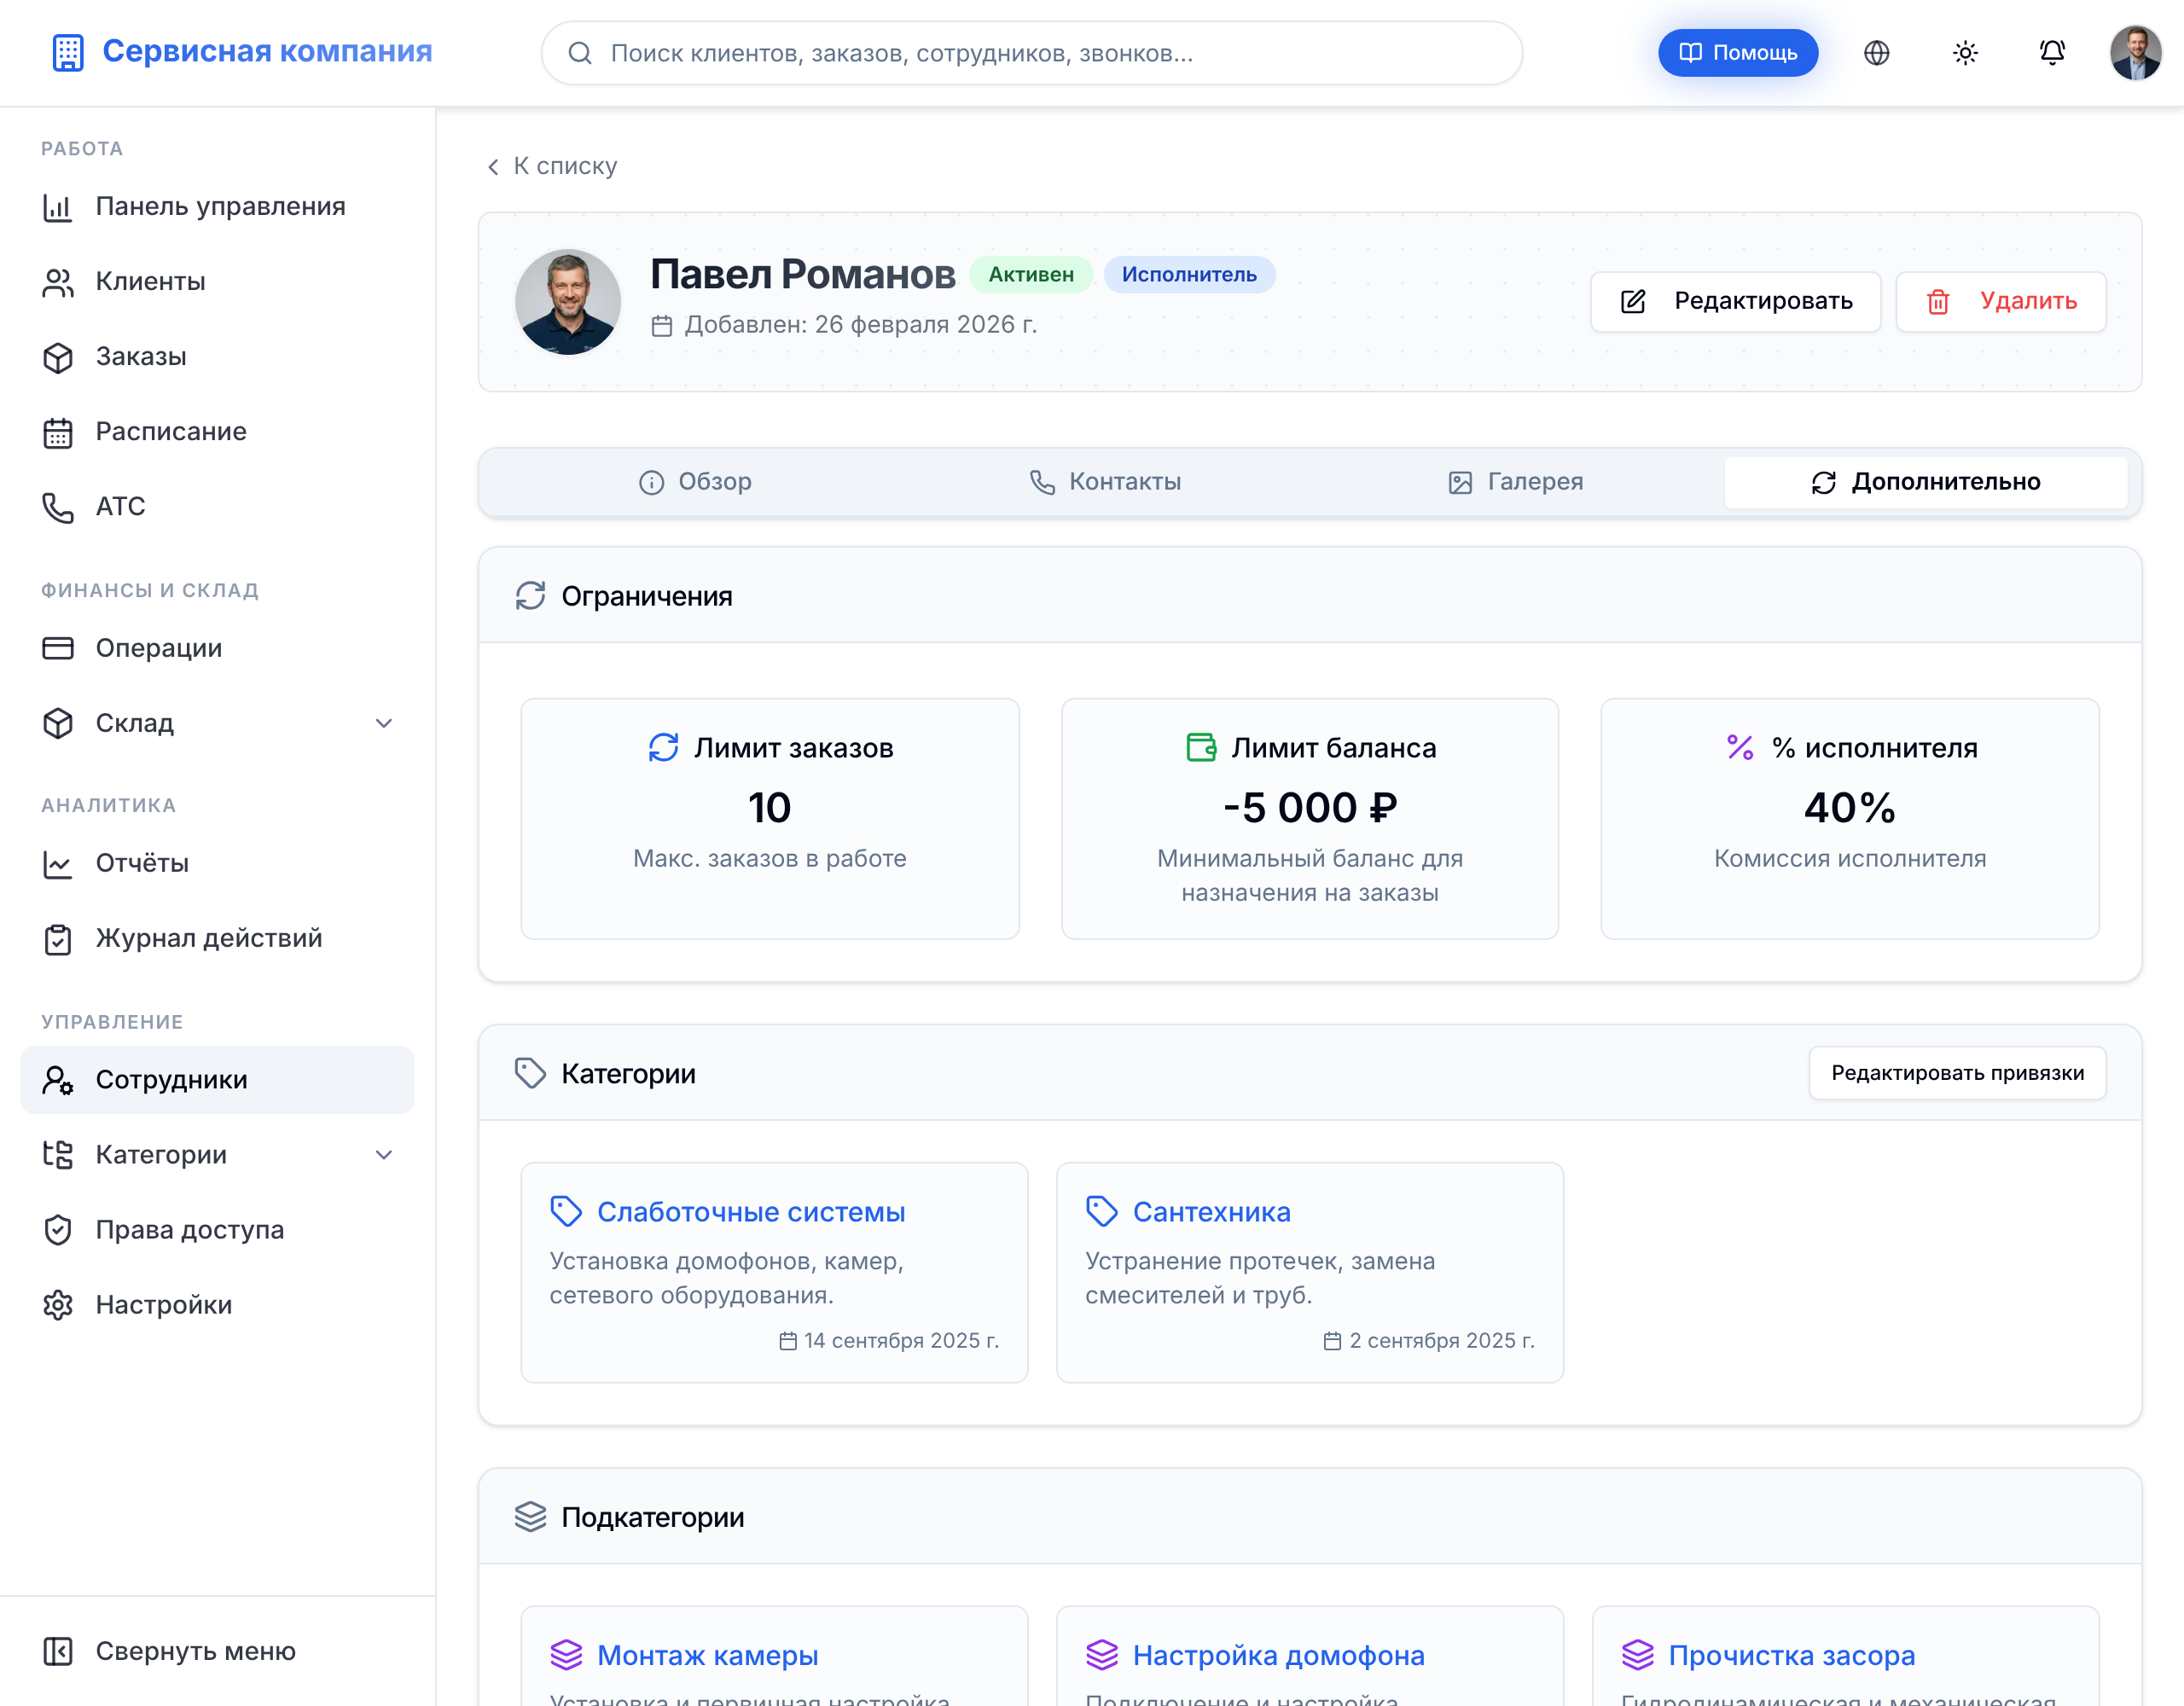Open Сантехника category link

(x=1211, y=1212)
